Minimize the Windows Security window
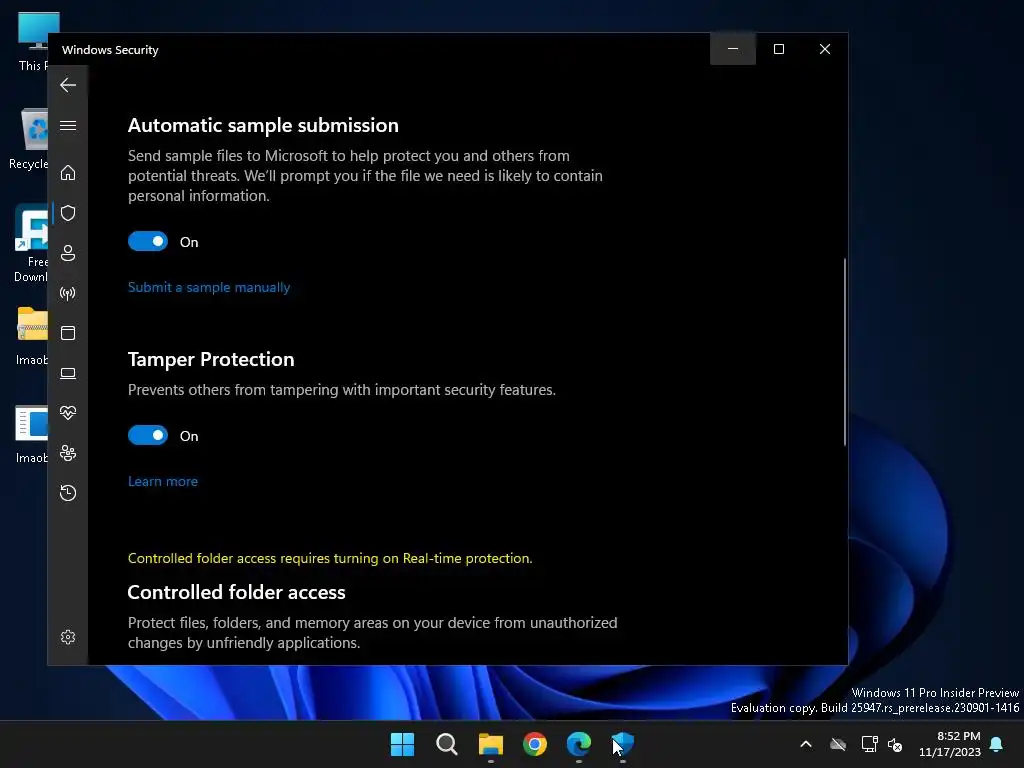This screenshot has width=1024, height=768. [733, 49]
